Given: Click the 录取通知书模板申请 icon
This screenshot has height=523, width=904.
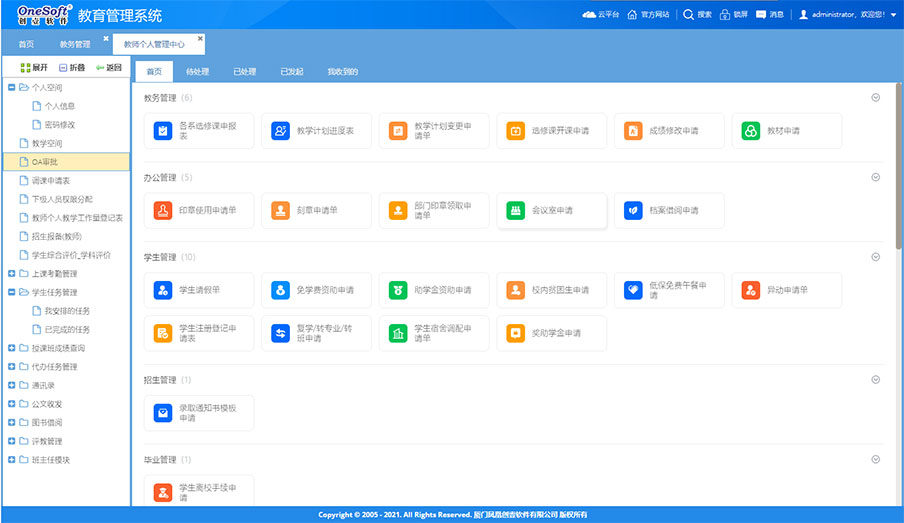Looking at the screenshot, I should tap(162, 413).
